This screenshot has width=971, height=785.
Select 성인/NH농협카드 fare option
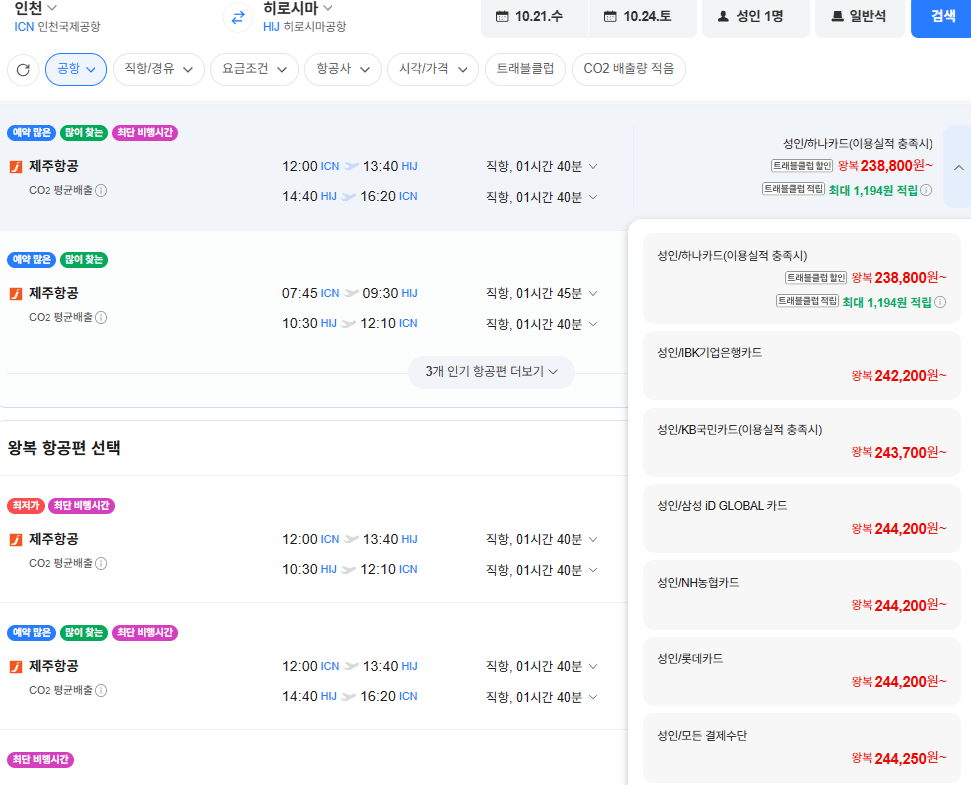point(801,595)
